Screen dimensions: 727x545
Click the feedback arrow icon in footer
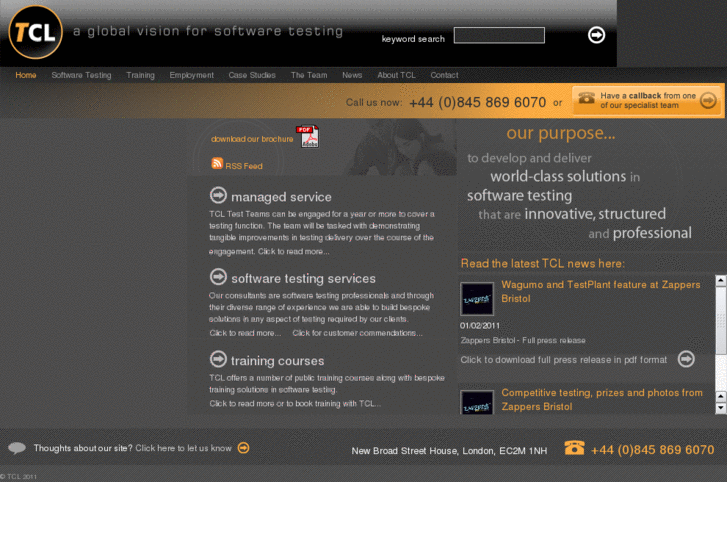(243, 448)
